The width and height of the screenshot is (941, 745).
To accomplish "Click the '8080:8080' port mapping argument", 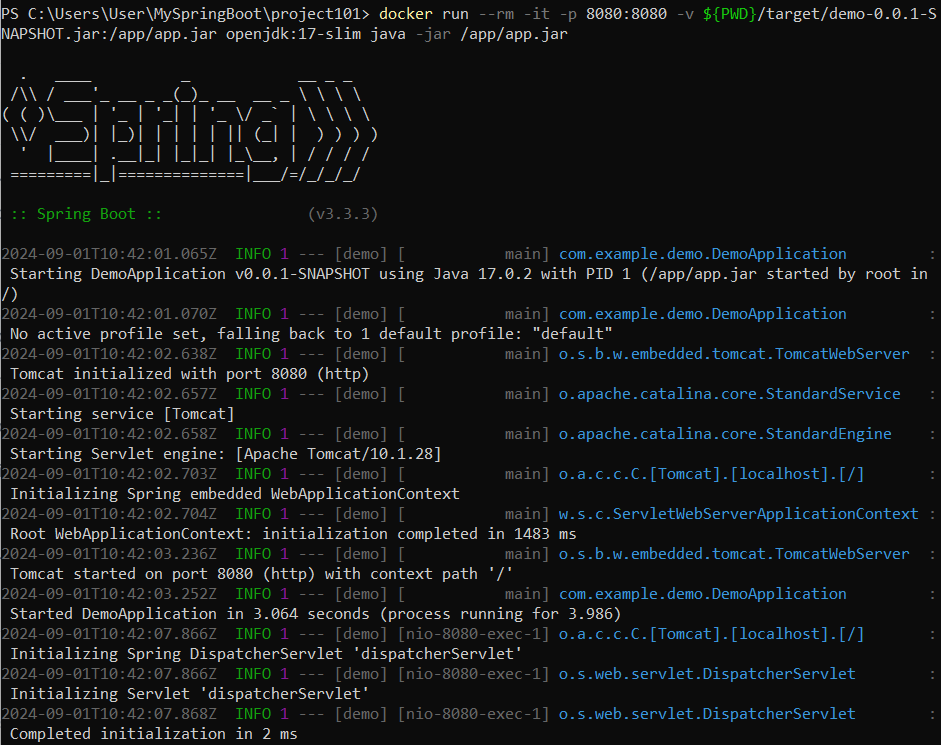I will point(627,14).
